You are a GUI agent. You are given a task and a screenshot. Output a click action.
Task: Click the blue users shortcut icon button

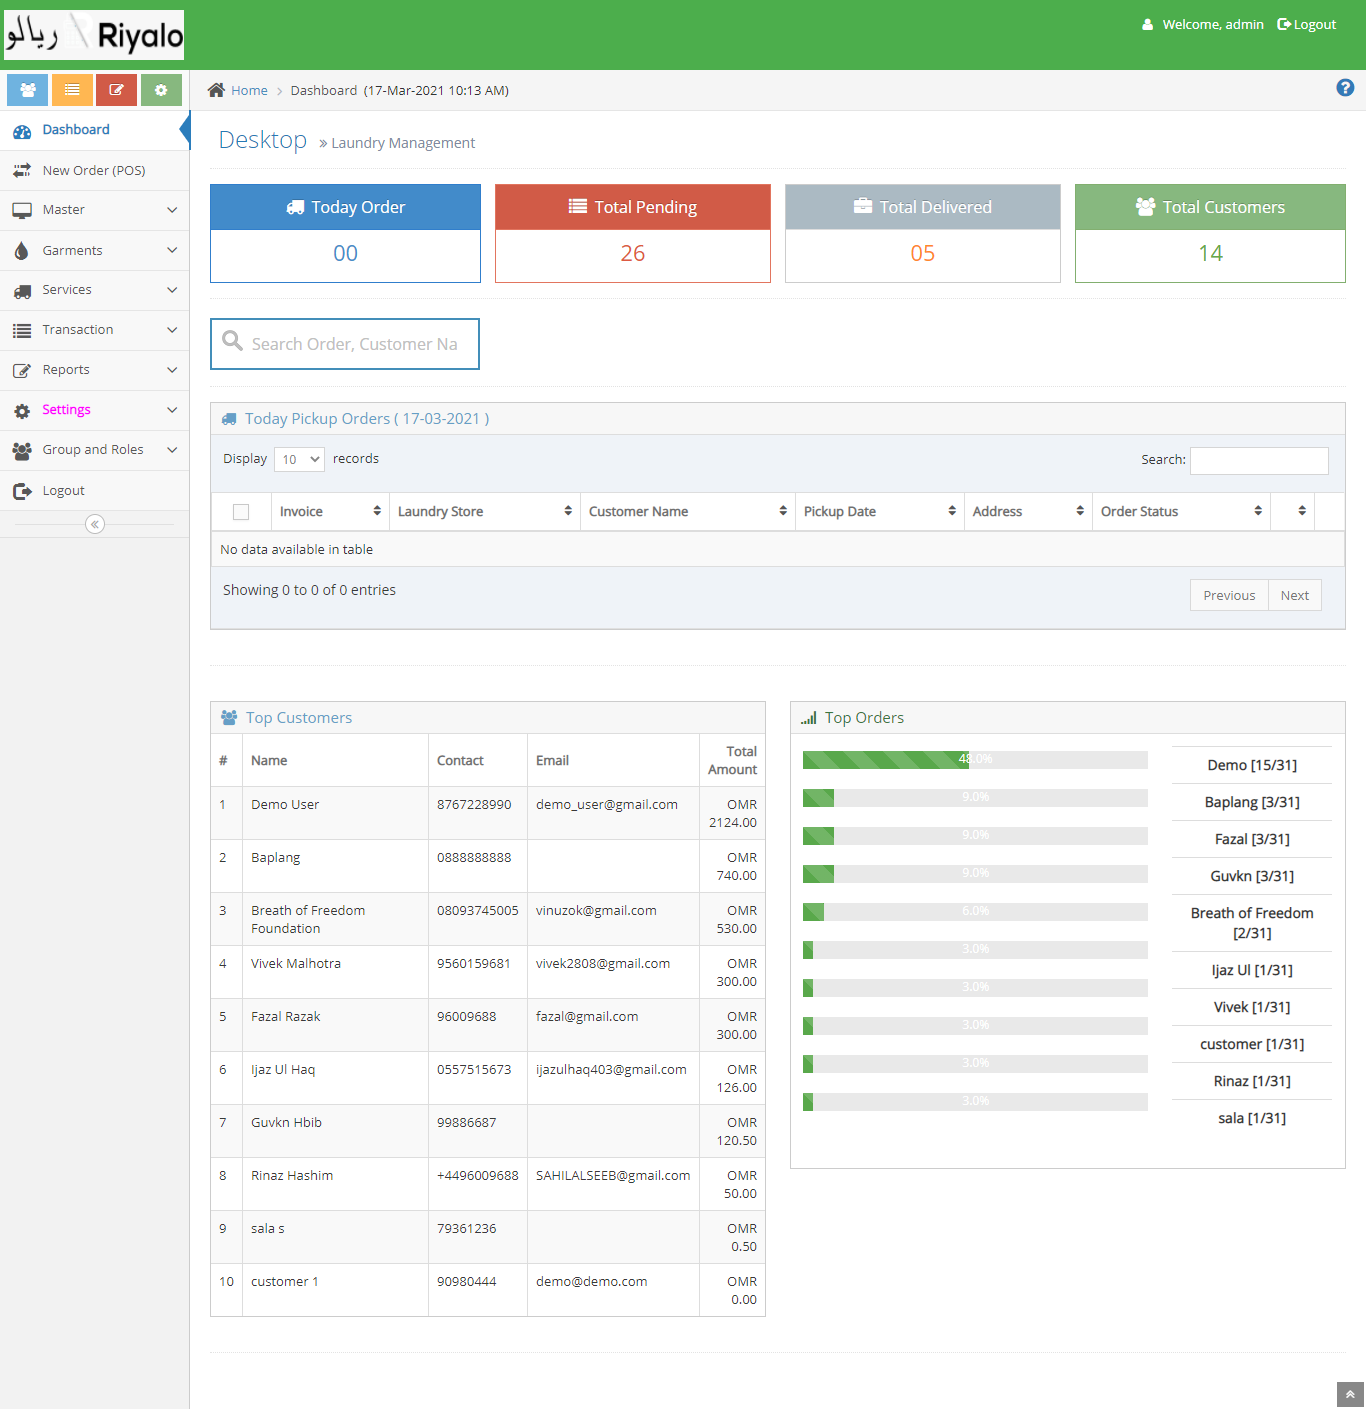pos(28,90)
